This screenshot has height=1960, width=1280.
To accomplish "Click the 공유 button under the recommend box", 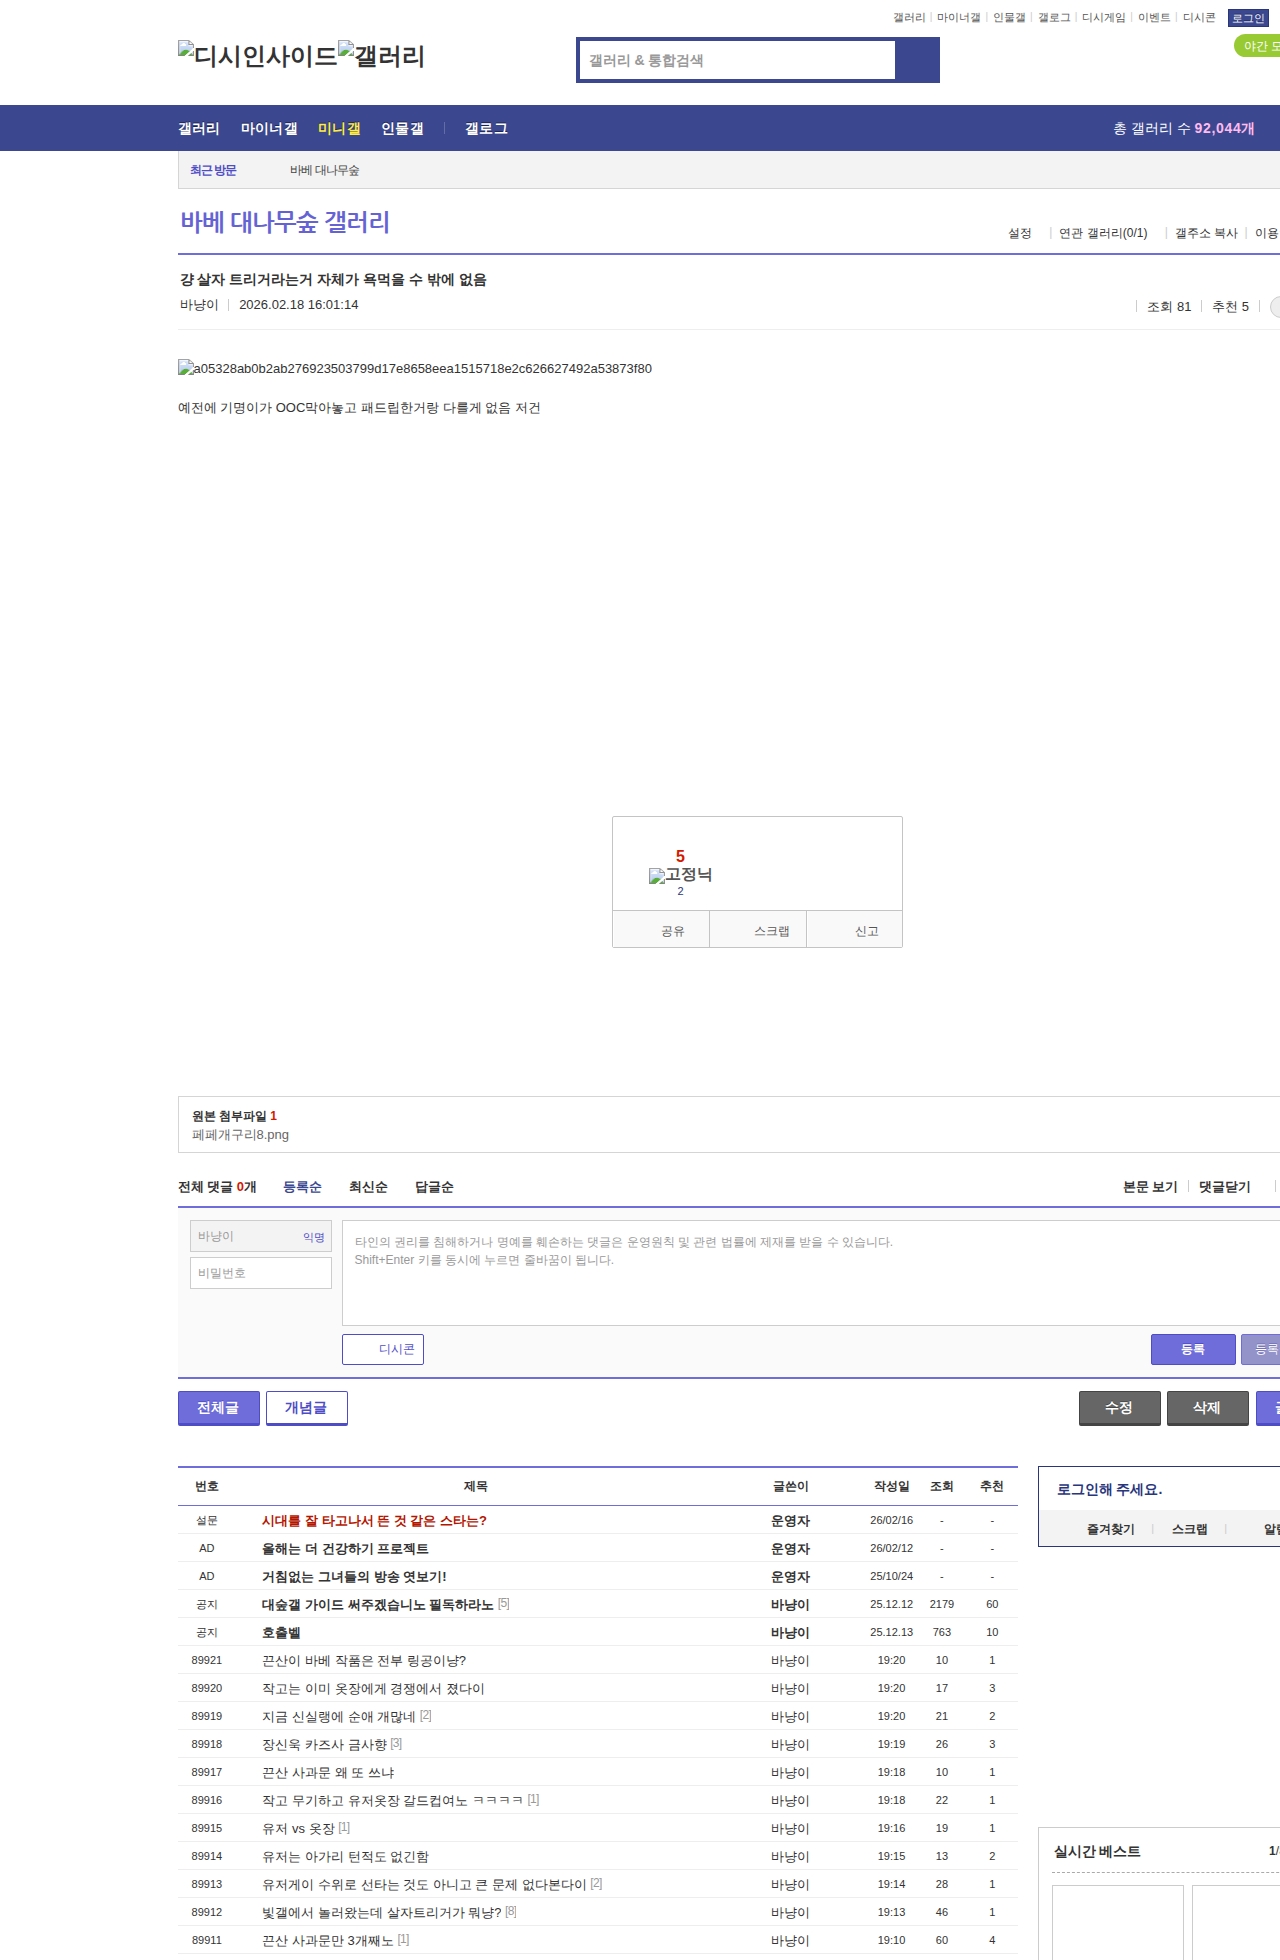I will tap(661, 930).
